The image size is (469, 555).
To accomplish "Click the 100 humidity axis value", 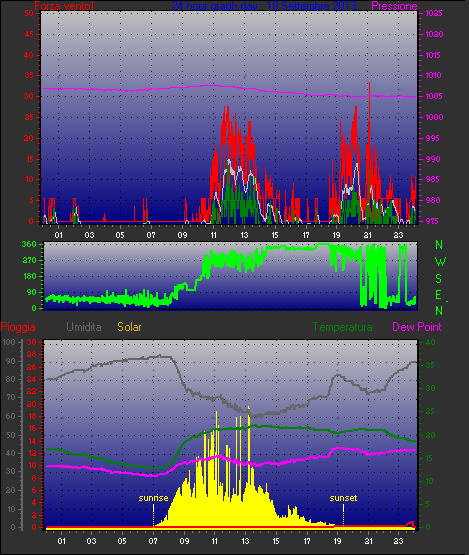I will point(9,342).
